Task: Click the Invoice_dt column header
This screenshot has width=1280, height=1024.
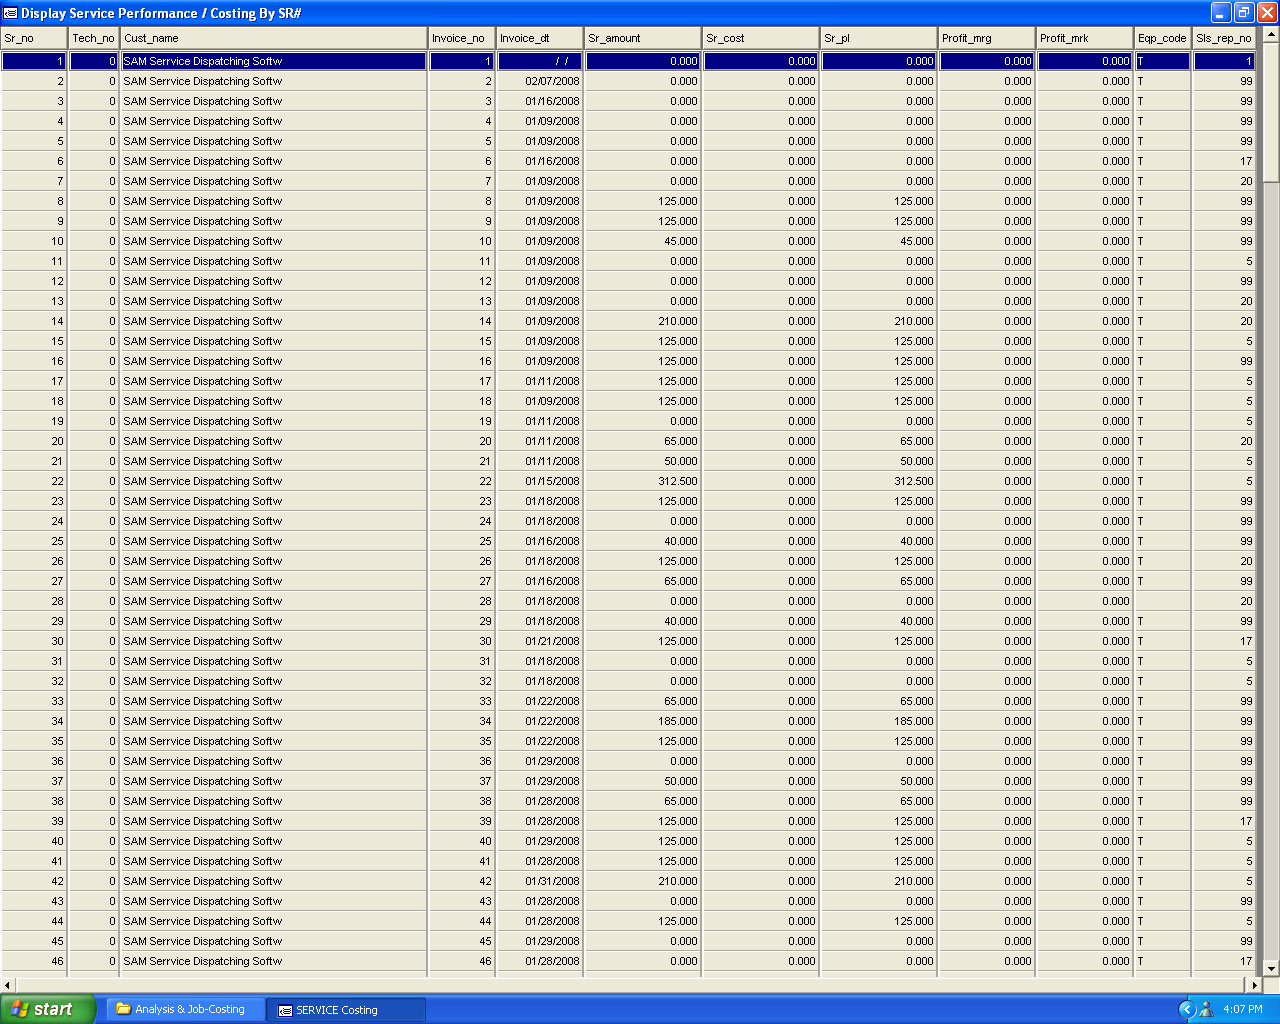Action: (540, 38)
